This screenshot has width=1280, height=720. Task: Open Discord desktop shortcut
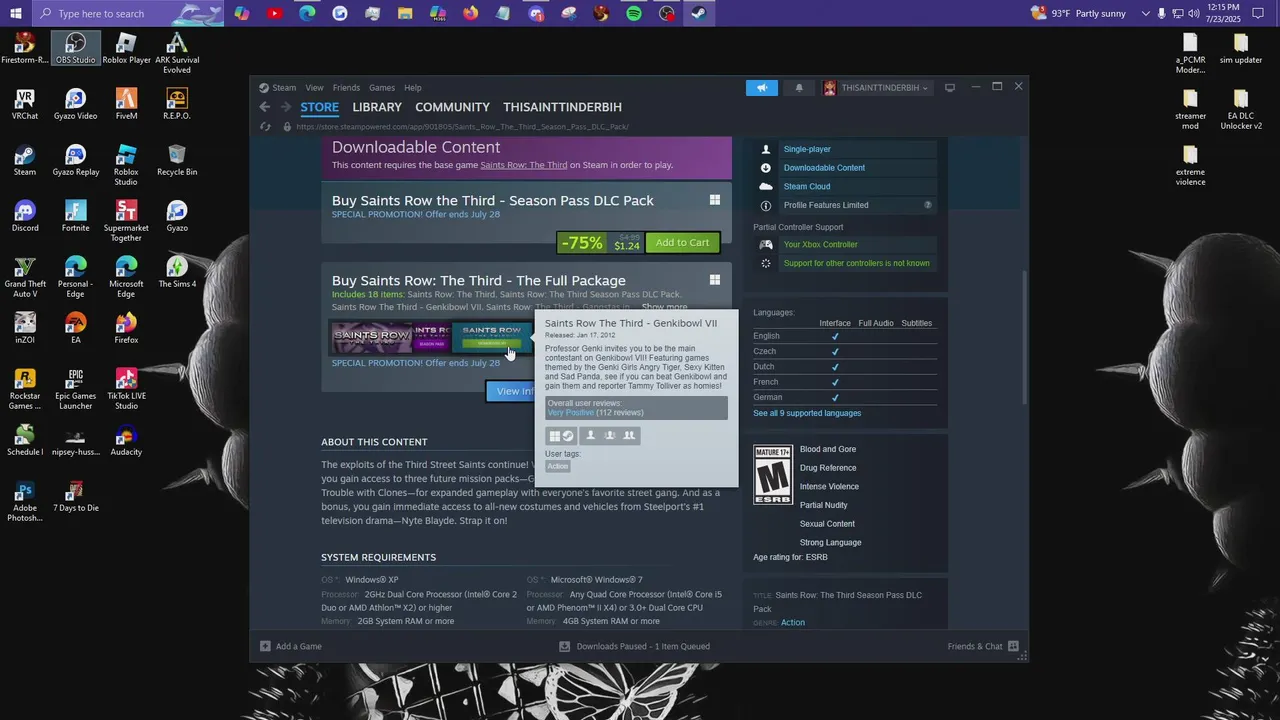pos(25,215)
